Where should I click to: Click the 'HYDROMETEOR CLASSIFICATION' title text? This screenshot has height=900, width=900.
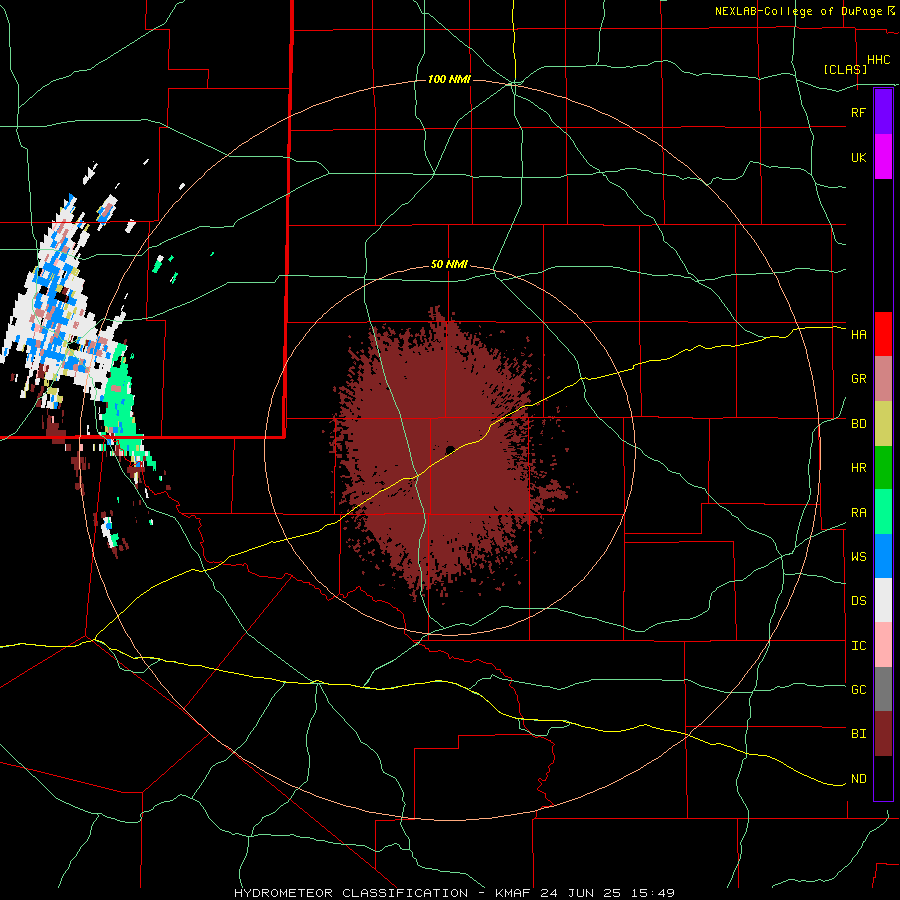click(x=353, y=893)
